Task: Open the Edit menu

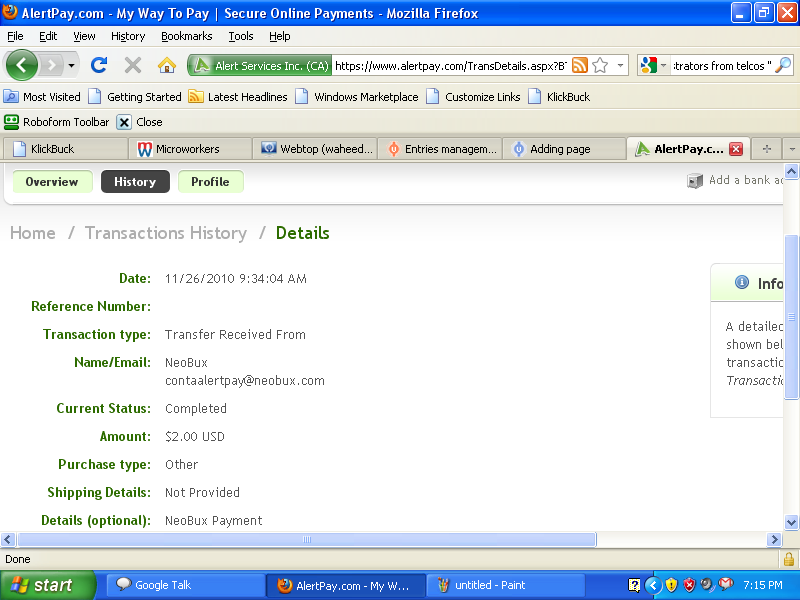Action: coord(48,36)
